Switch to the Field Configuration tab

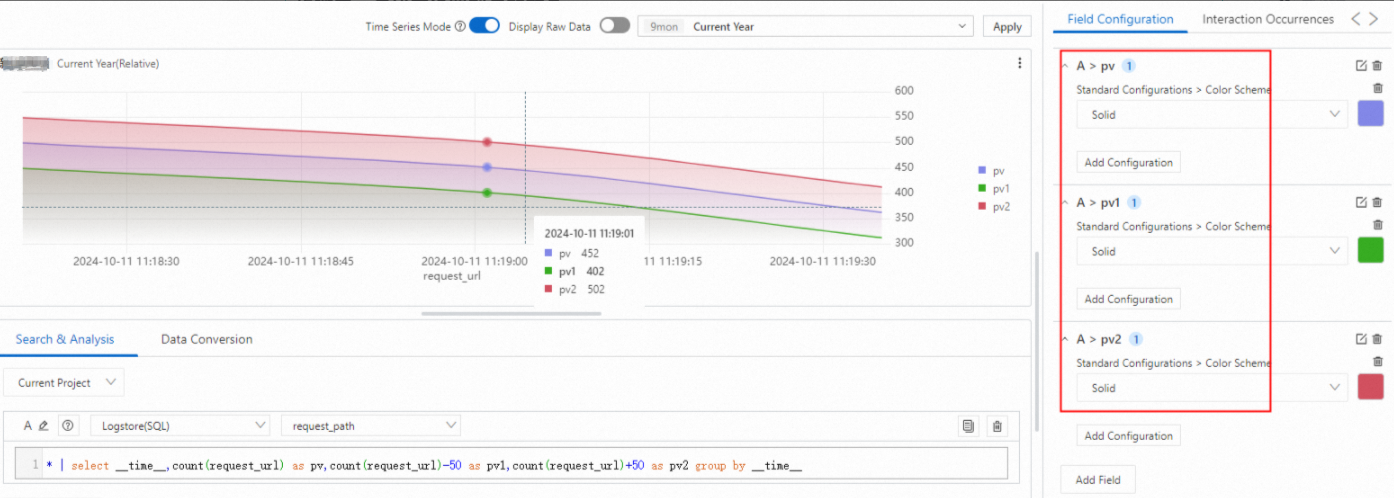(1120, 19)
